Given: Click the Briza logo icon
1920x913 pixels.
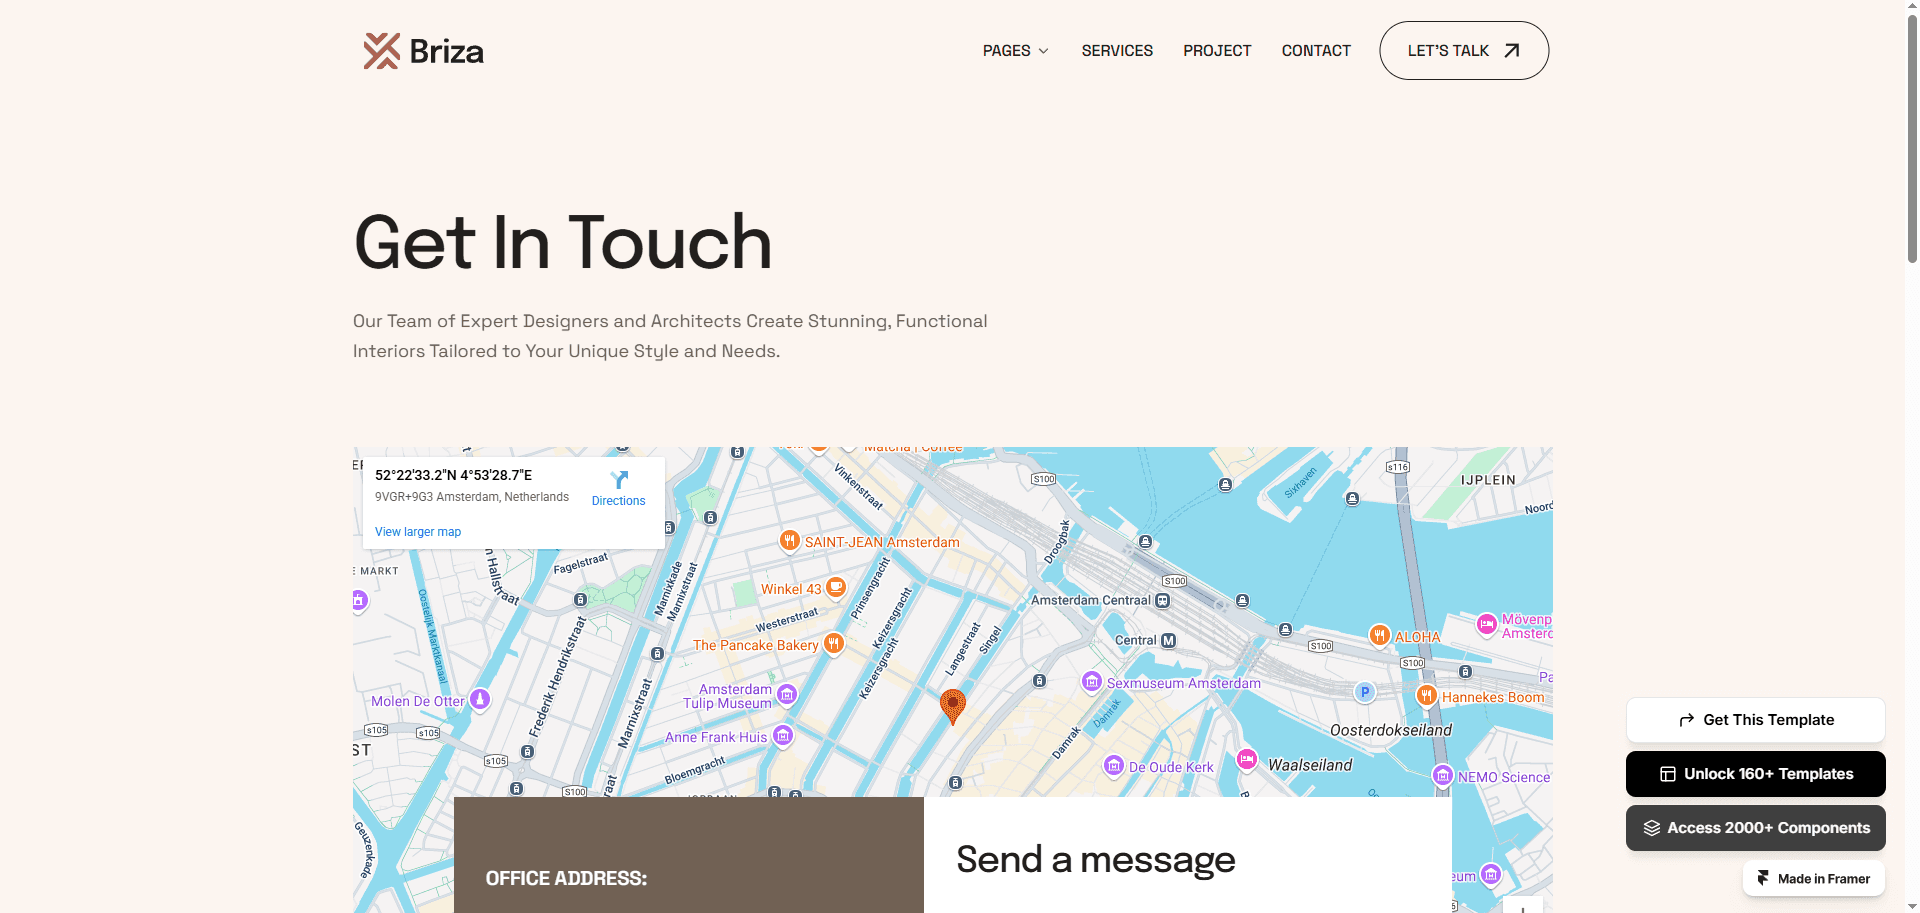Looking at the screenshot, I should pos(381,51).
